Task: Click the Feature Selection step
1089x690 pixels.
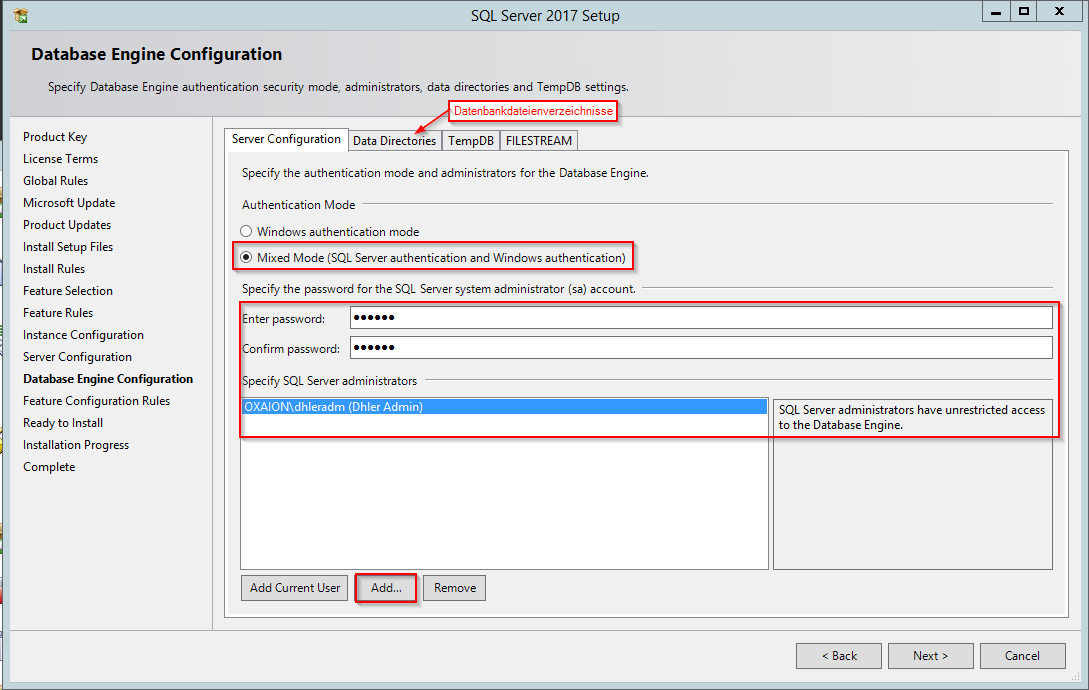Action: [x=68, y=291]
